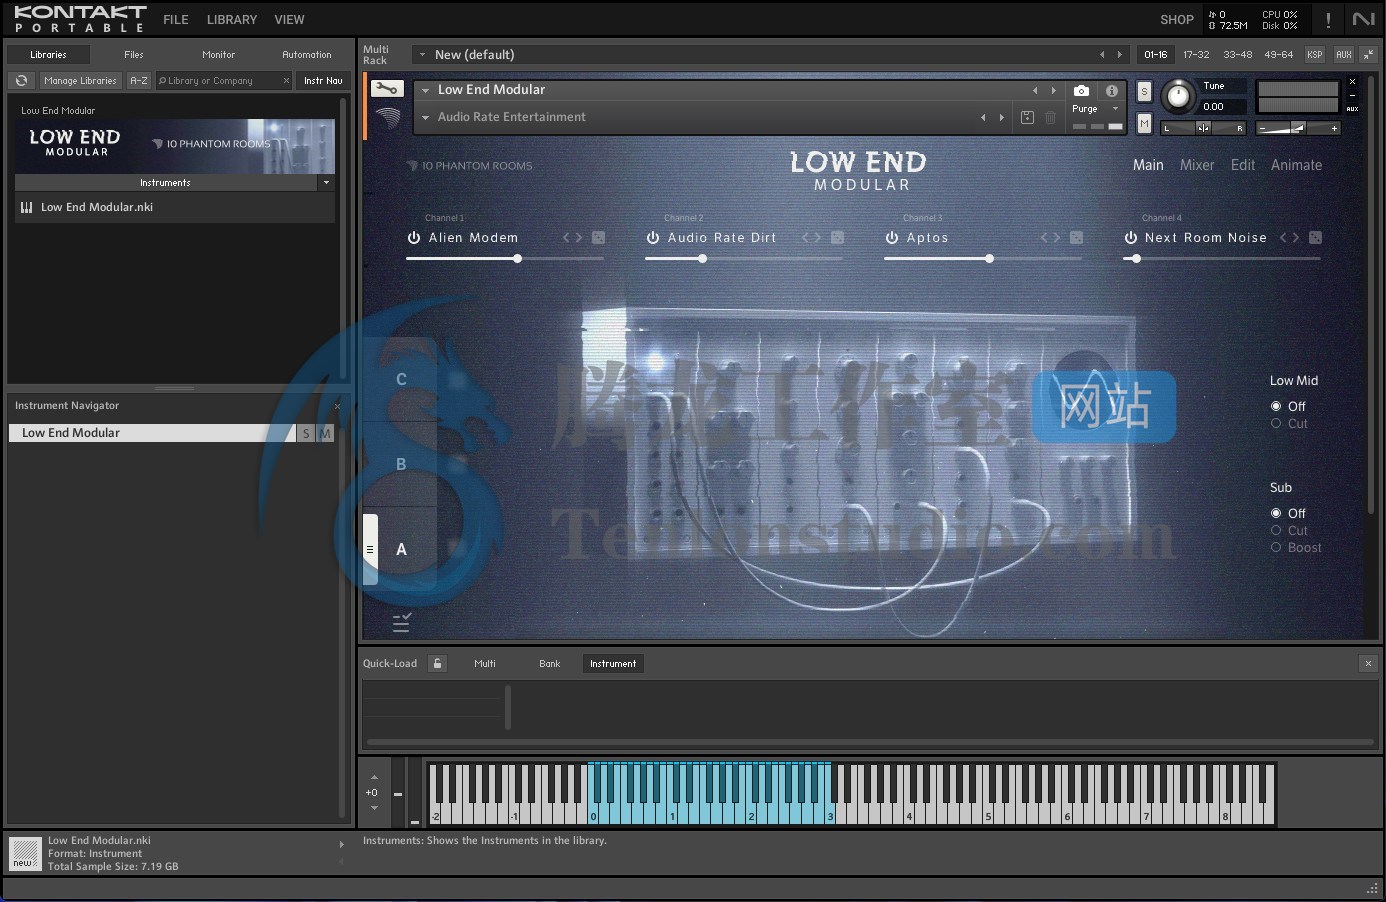This screenshot has height=902, width=1386.
Task: Click the Tune knob
Action: 1179,96
